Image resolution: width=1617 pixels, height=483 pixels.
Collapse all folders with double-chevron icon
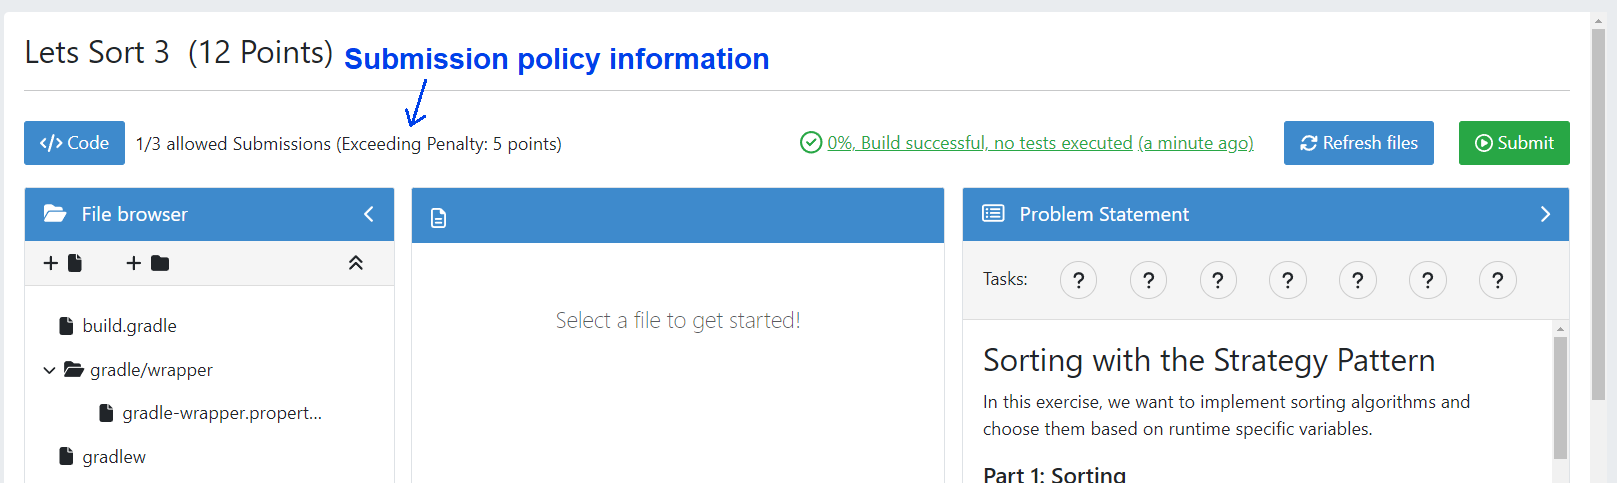[x=355, y=263]
